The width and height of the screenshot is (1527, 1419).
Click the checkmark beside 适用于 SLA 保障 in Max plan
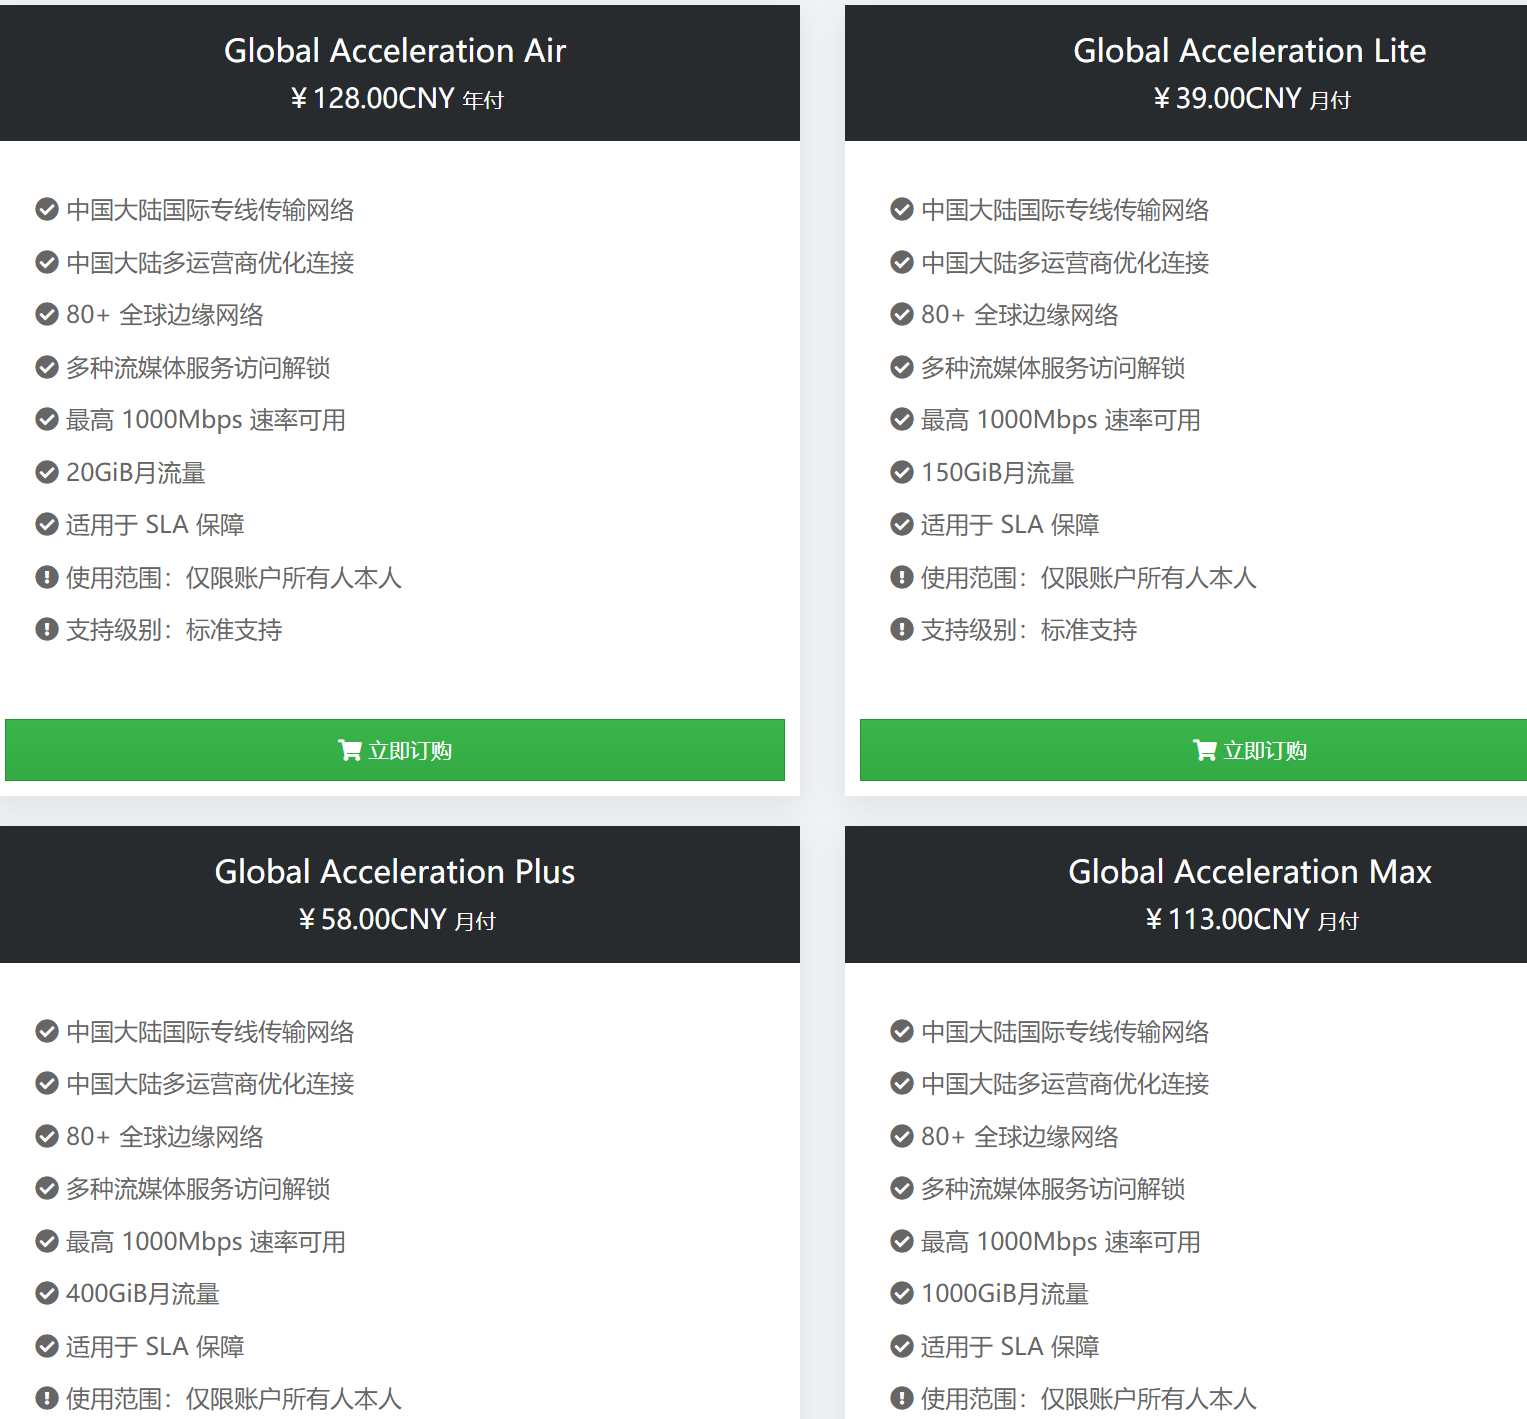point(902,1346)
